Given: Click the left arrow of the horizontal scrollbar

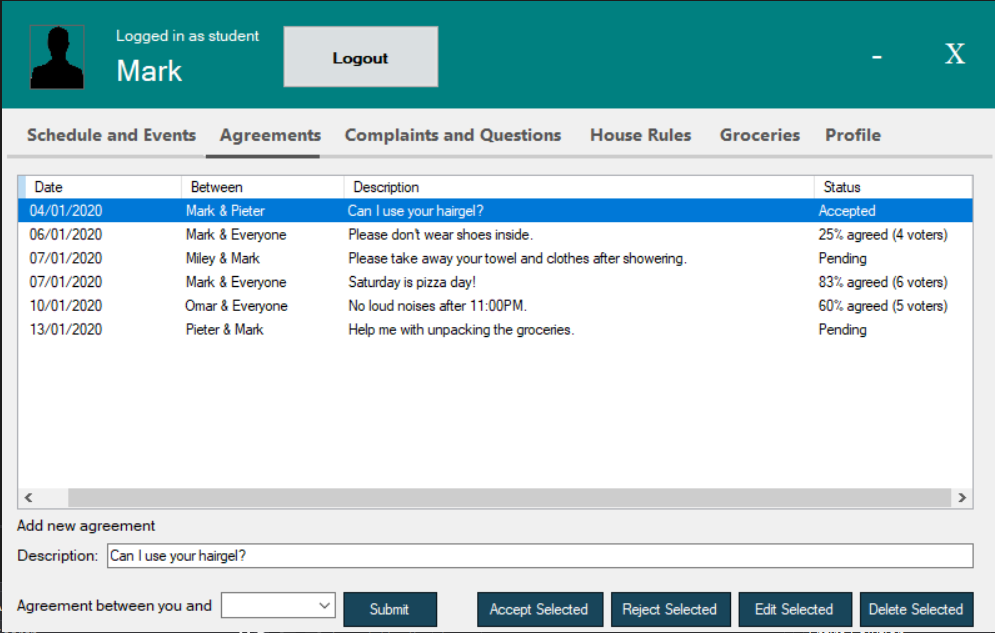Looking at the screenshot, I should [29, 498].
